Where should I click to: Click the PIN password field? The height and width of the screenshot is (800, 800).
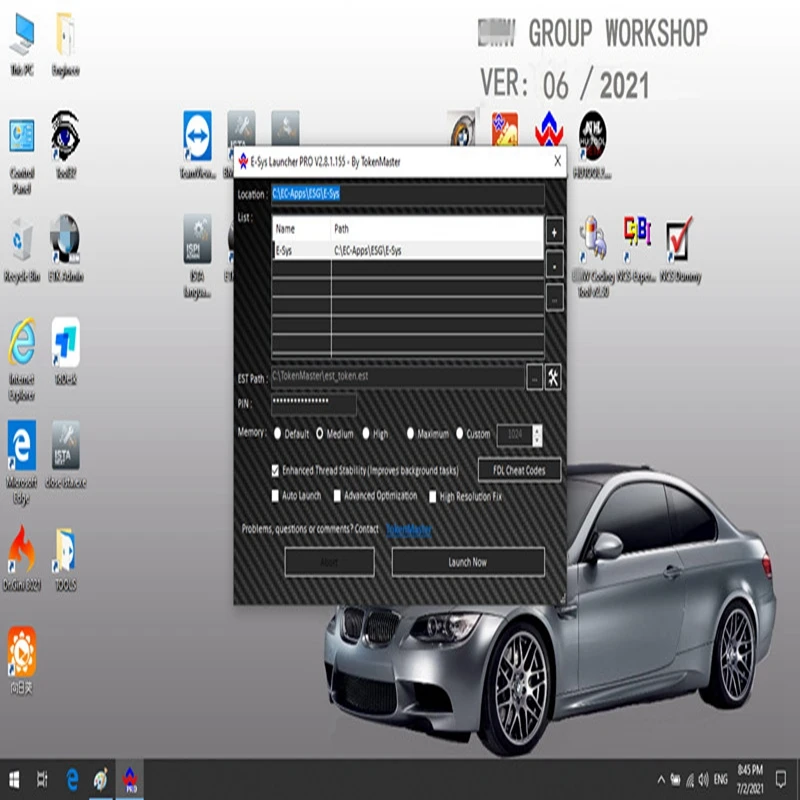point(314,404)
